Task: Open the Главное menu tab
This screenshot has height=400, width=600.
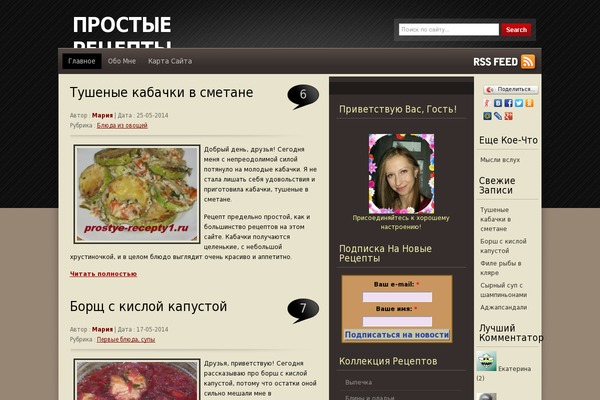Action: coord(82,61)
